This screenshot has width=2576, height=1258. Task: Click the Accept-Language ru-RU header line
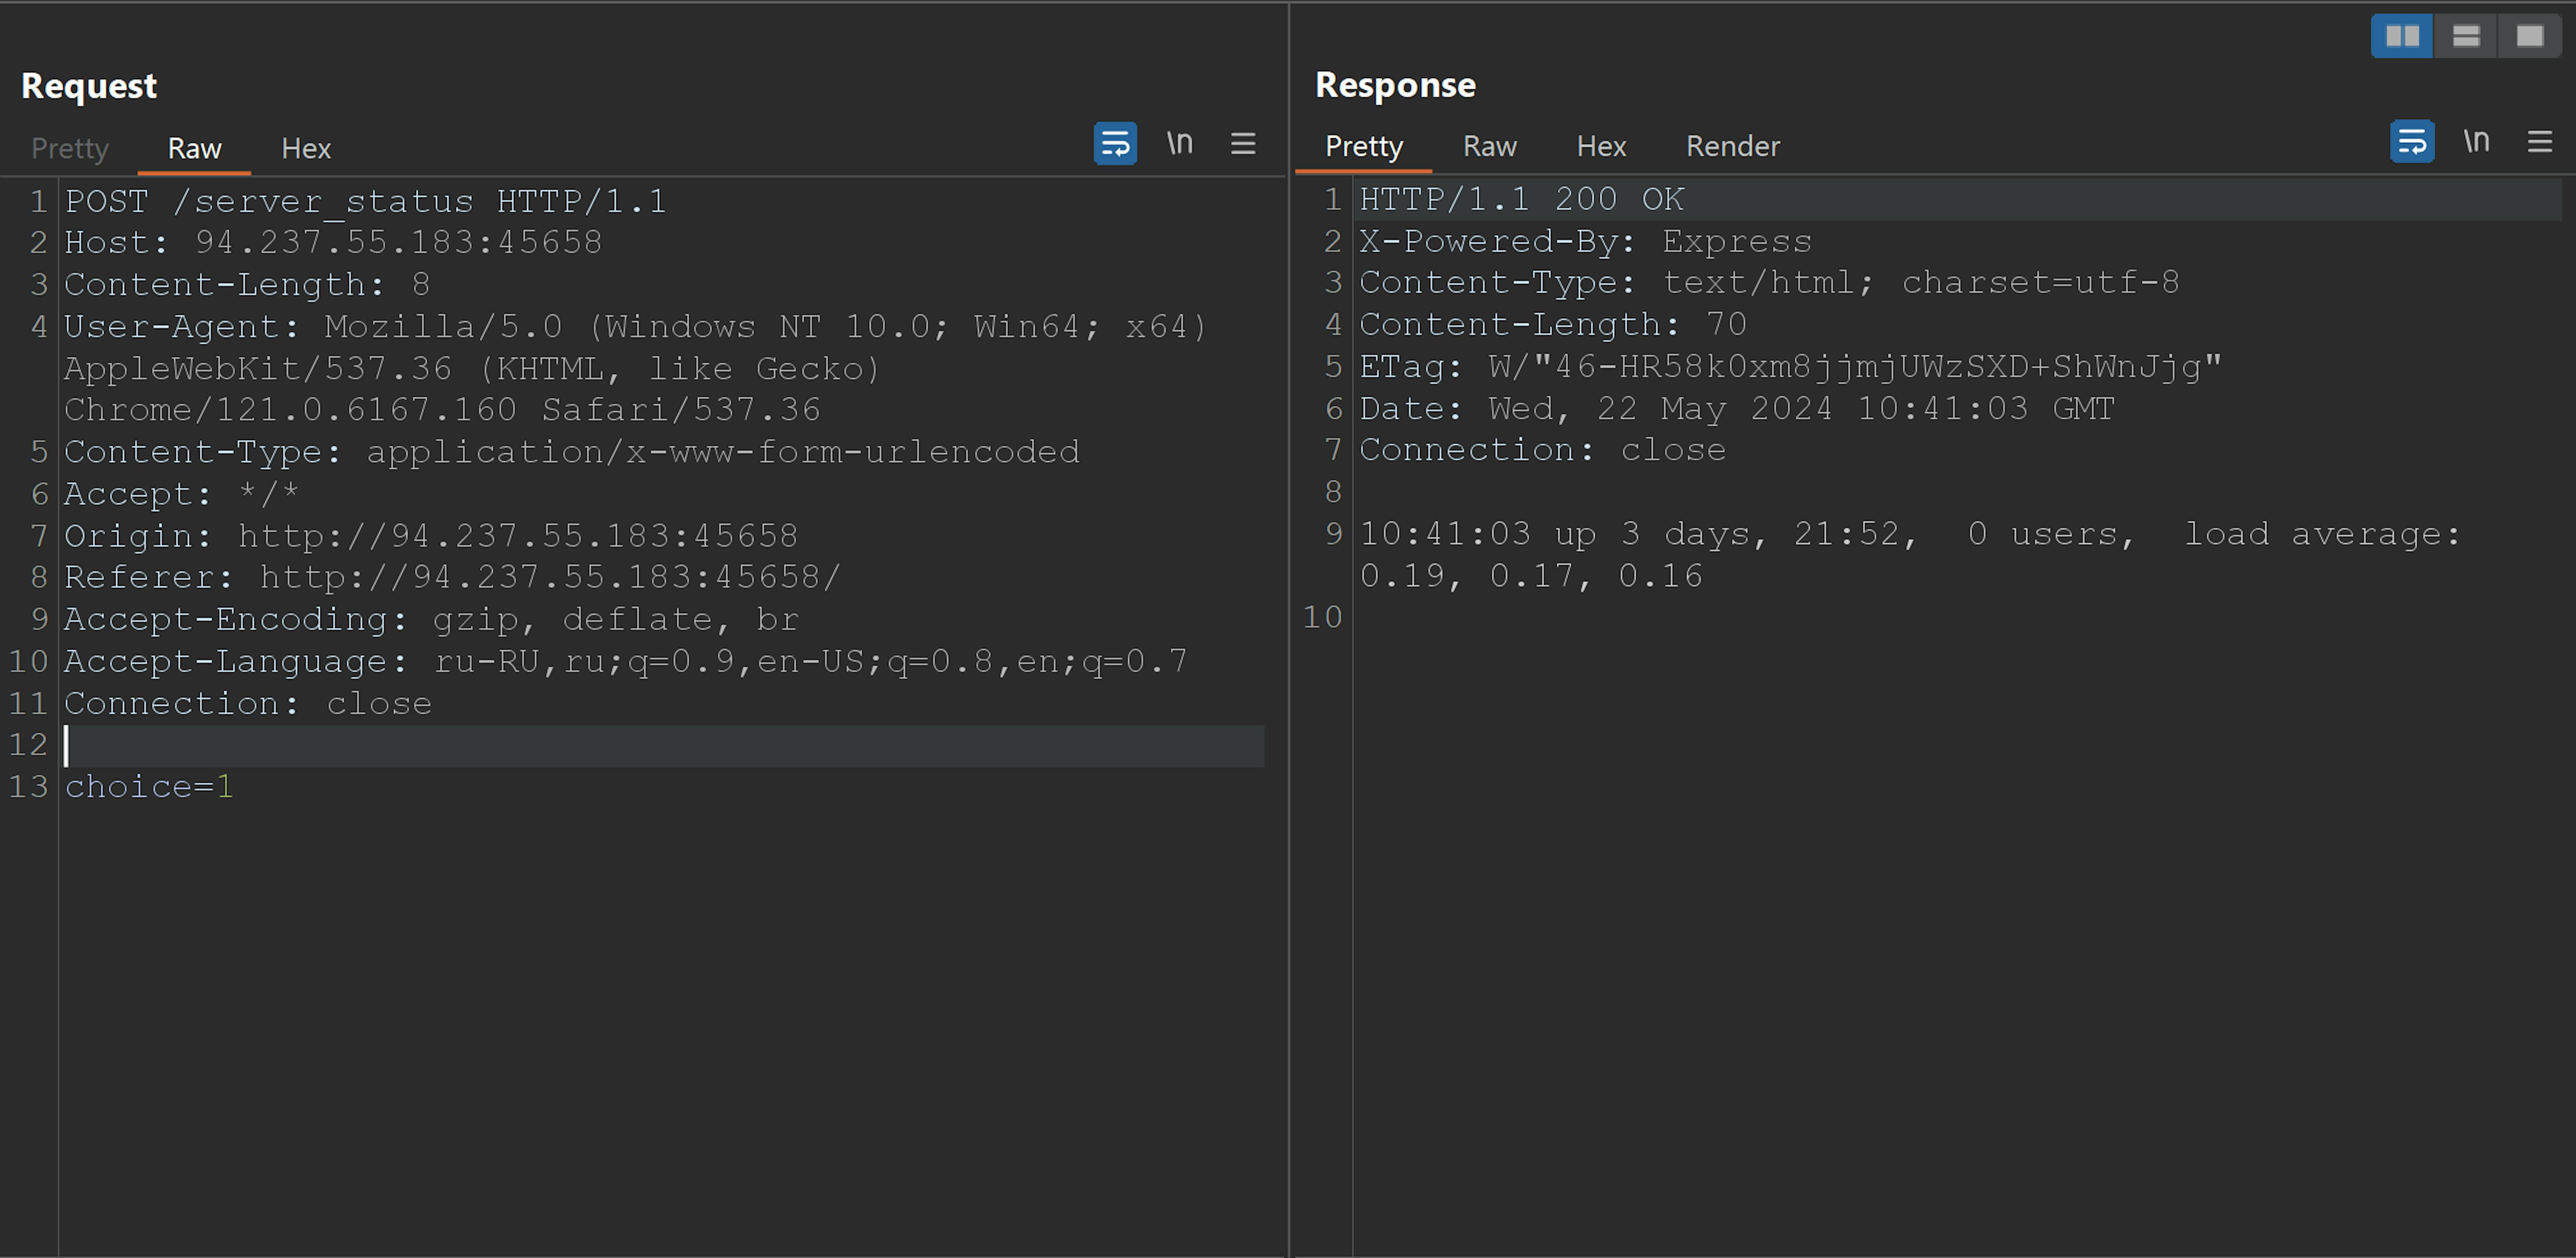626,662
